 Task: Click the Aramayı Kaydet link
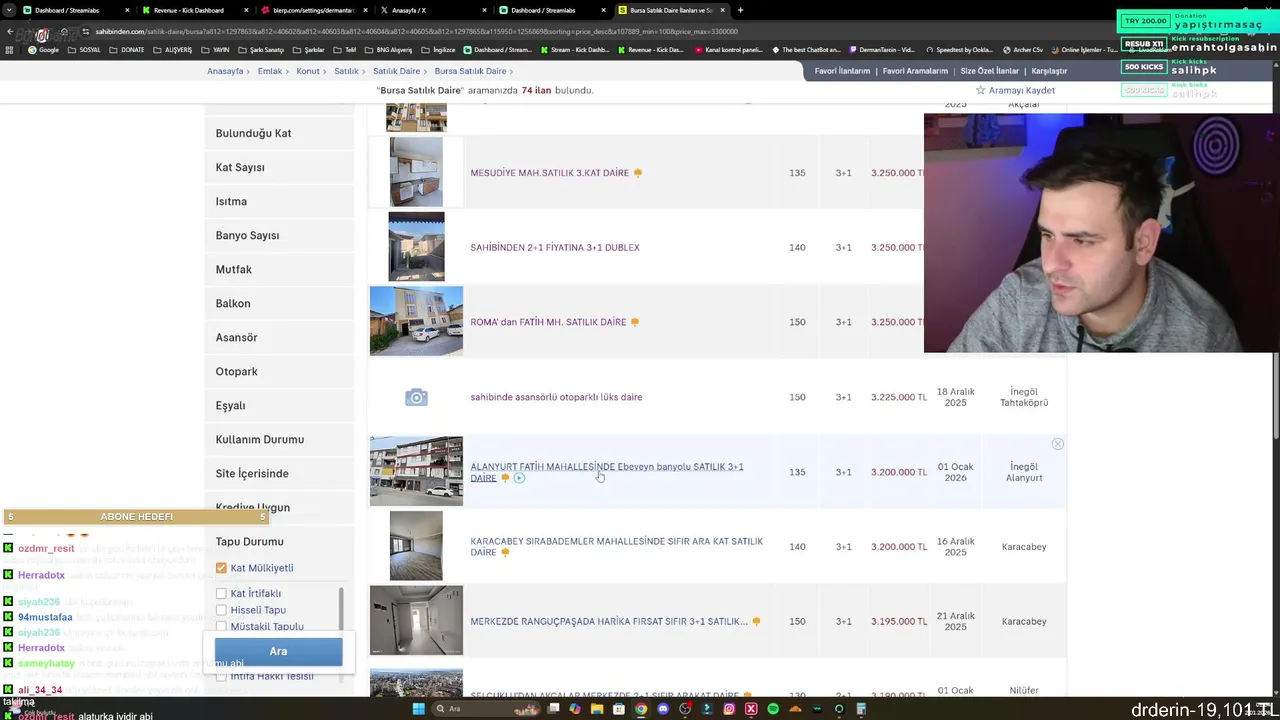pos(1022,90)
